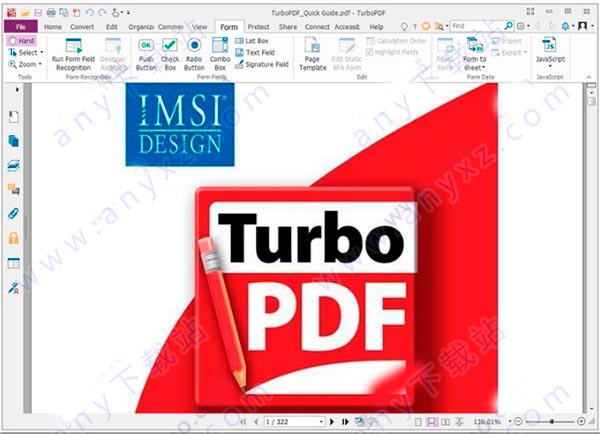Open the Layers panel in left sidebar
Image resolution: width=600 pixels, height=434 pixels.
click(14, 165)
